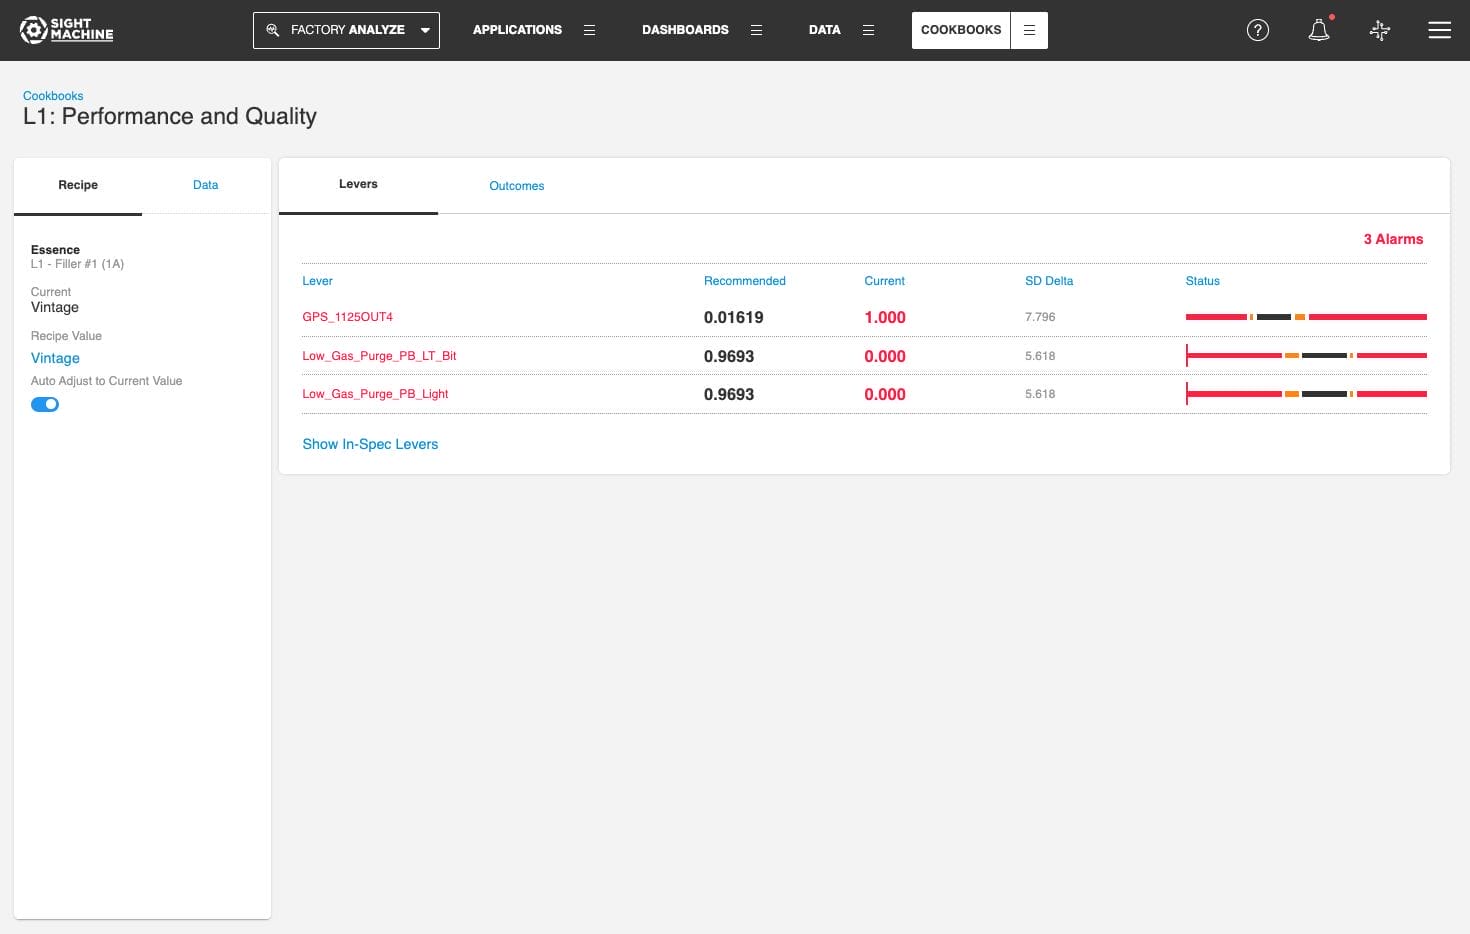Click the Essence label in Recipe panel

(55, 250)
